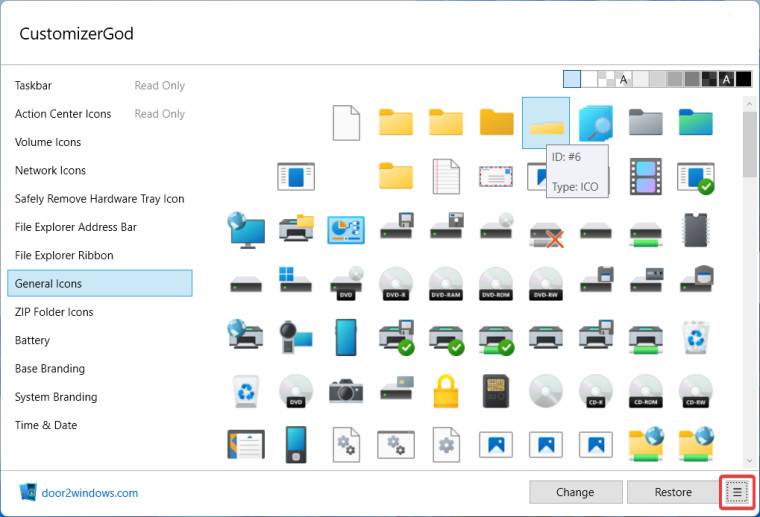Select the blue search folder icon
The height and width of the screenshot is (517, 760).
[x=596, y=123]
